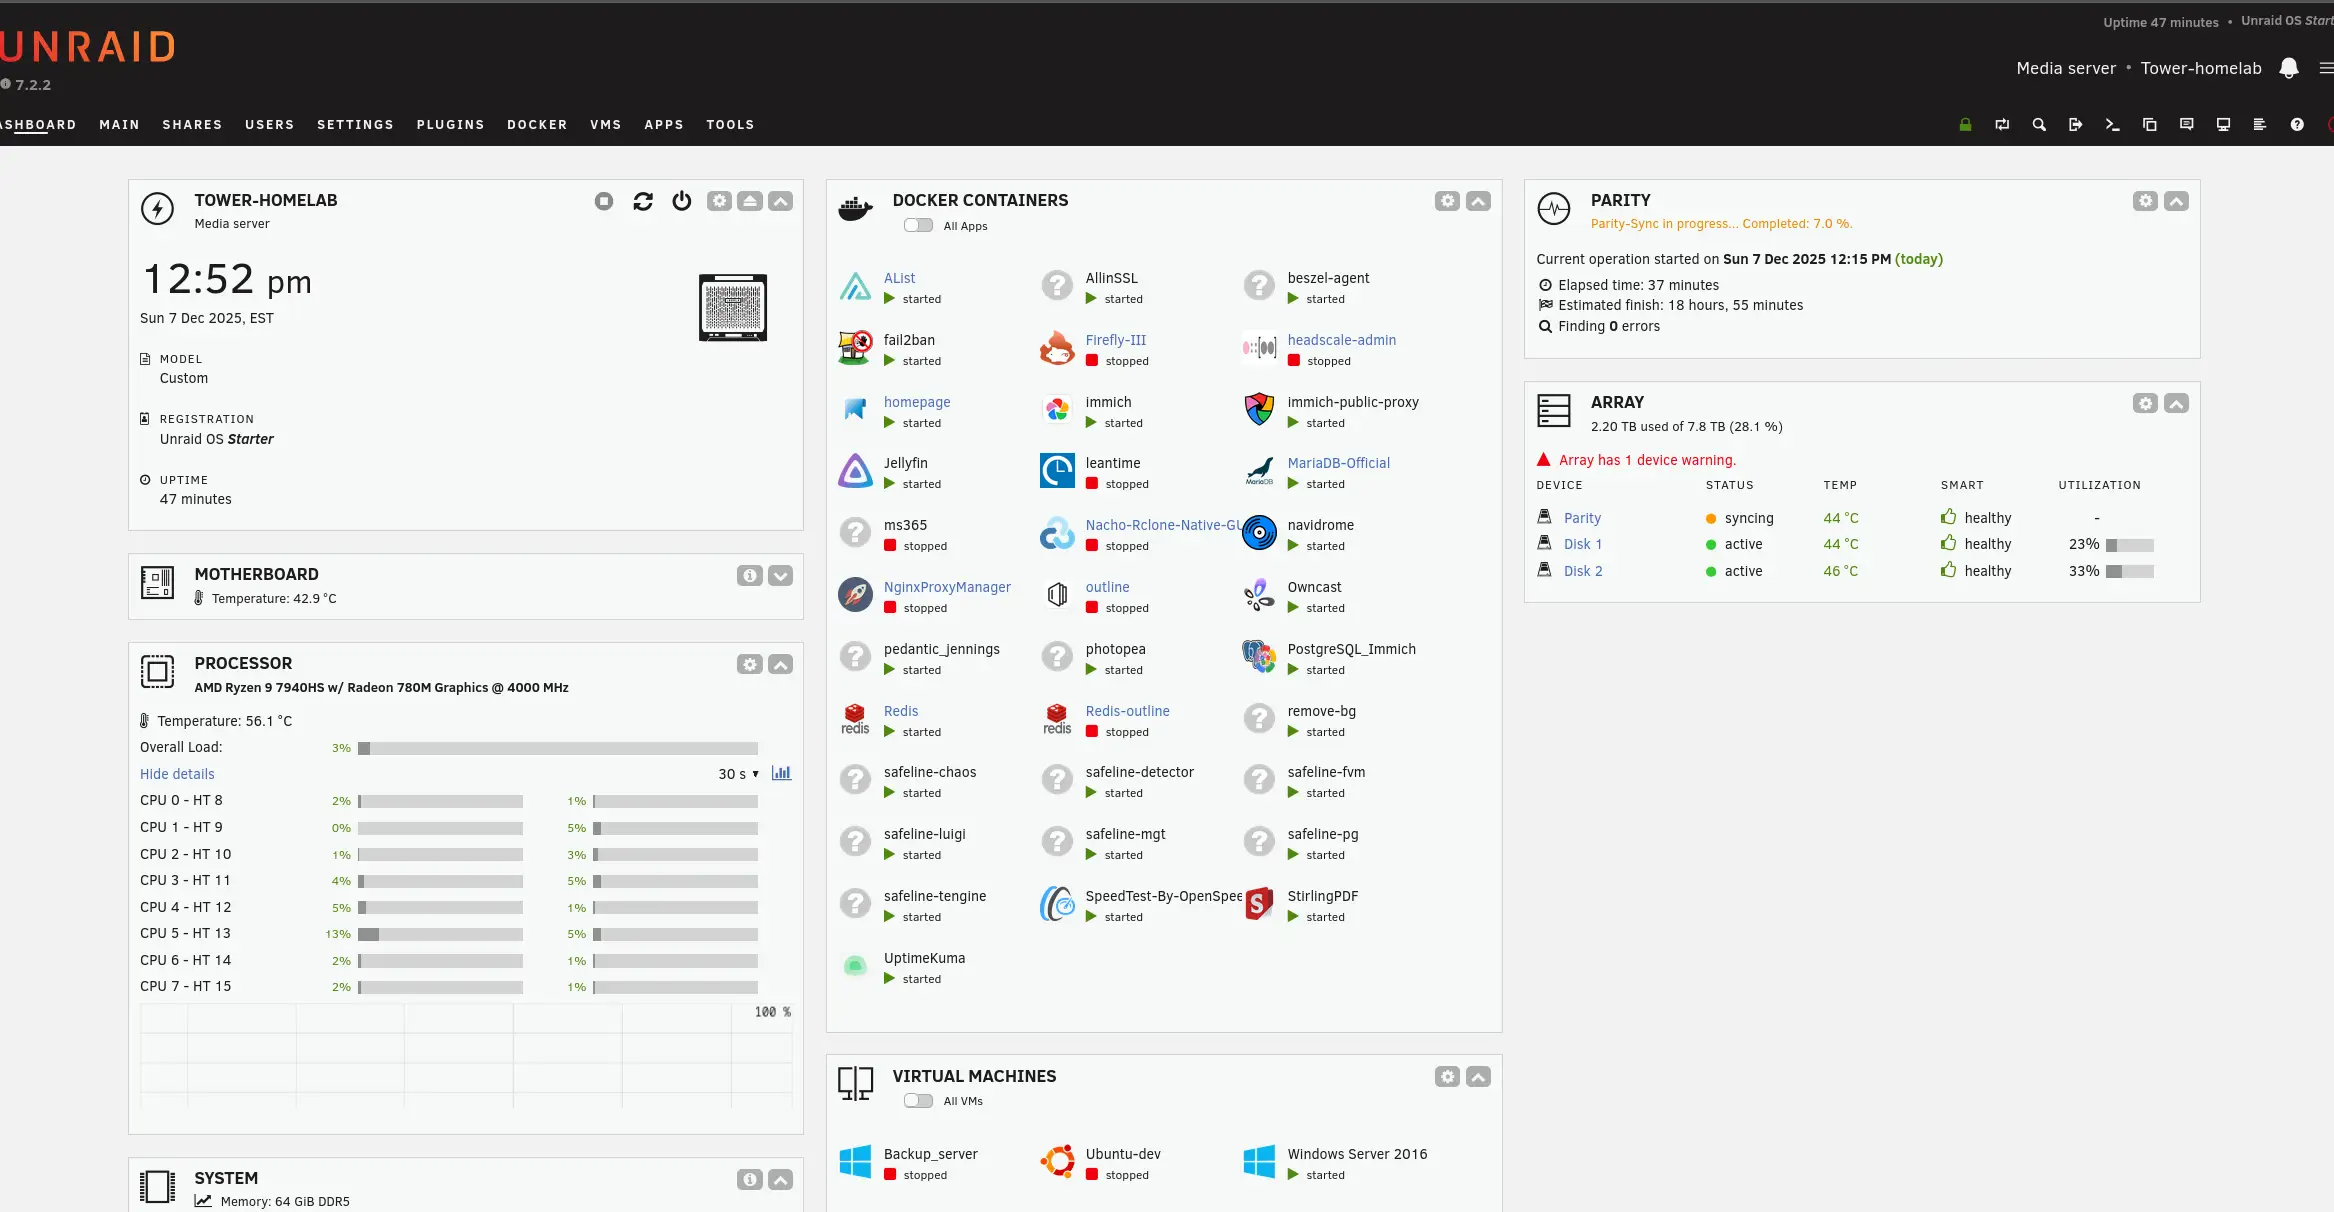This screenshot has height=1212, width=2334.
Task: Open the Jellyfin container icon
Action: [855, 471]
